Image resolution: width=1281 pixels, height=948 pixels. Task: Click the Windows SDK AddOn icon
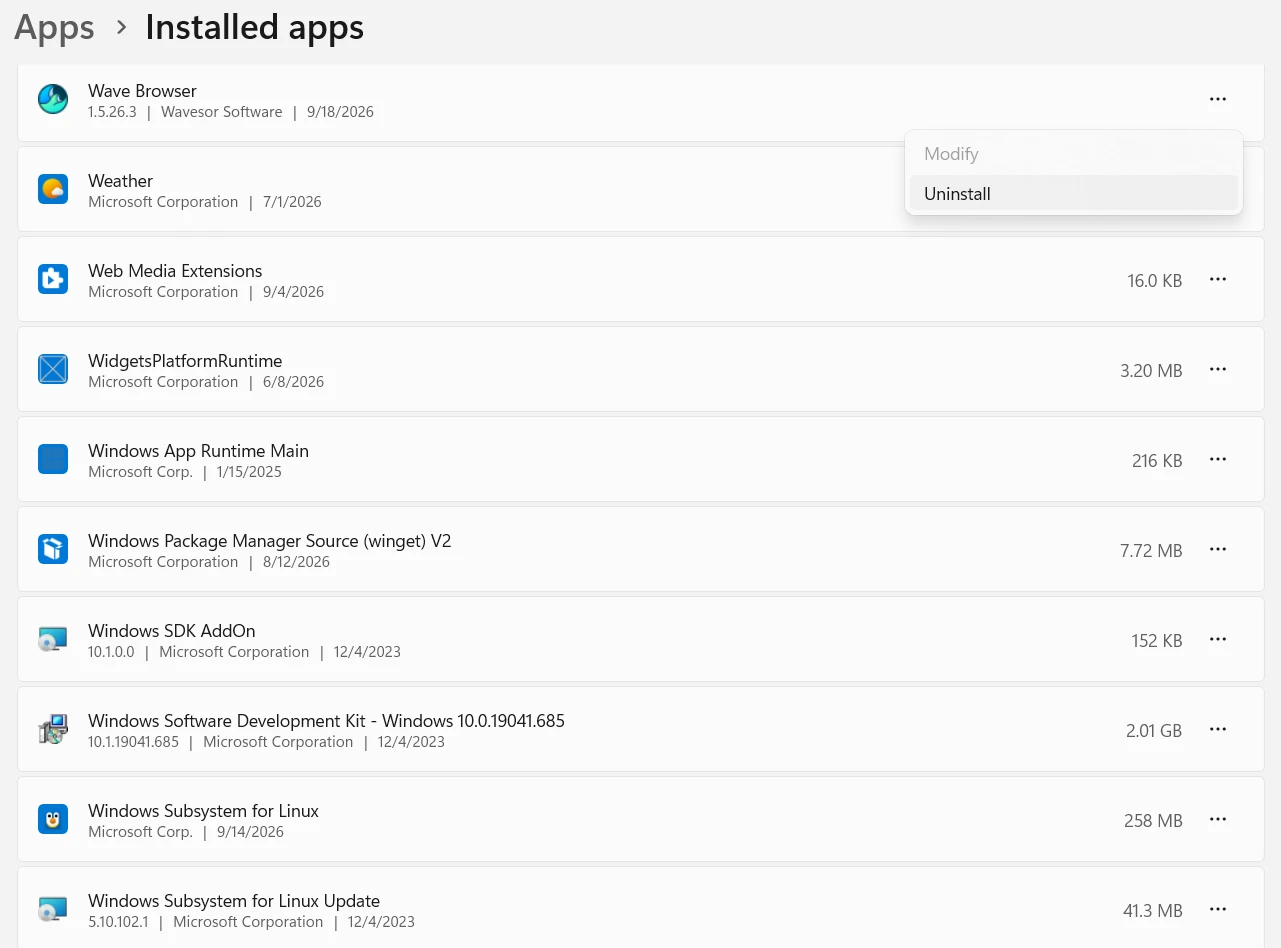[53, 639]
